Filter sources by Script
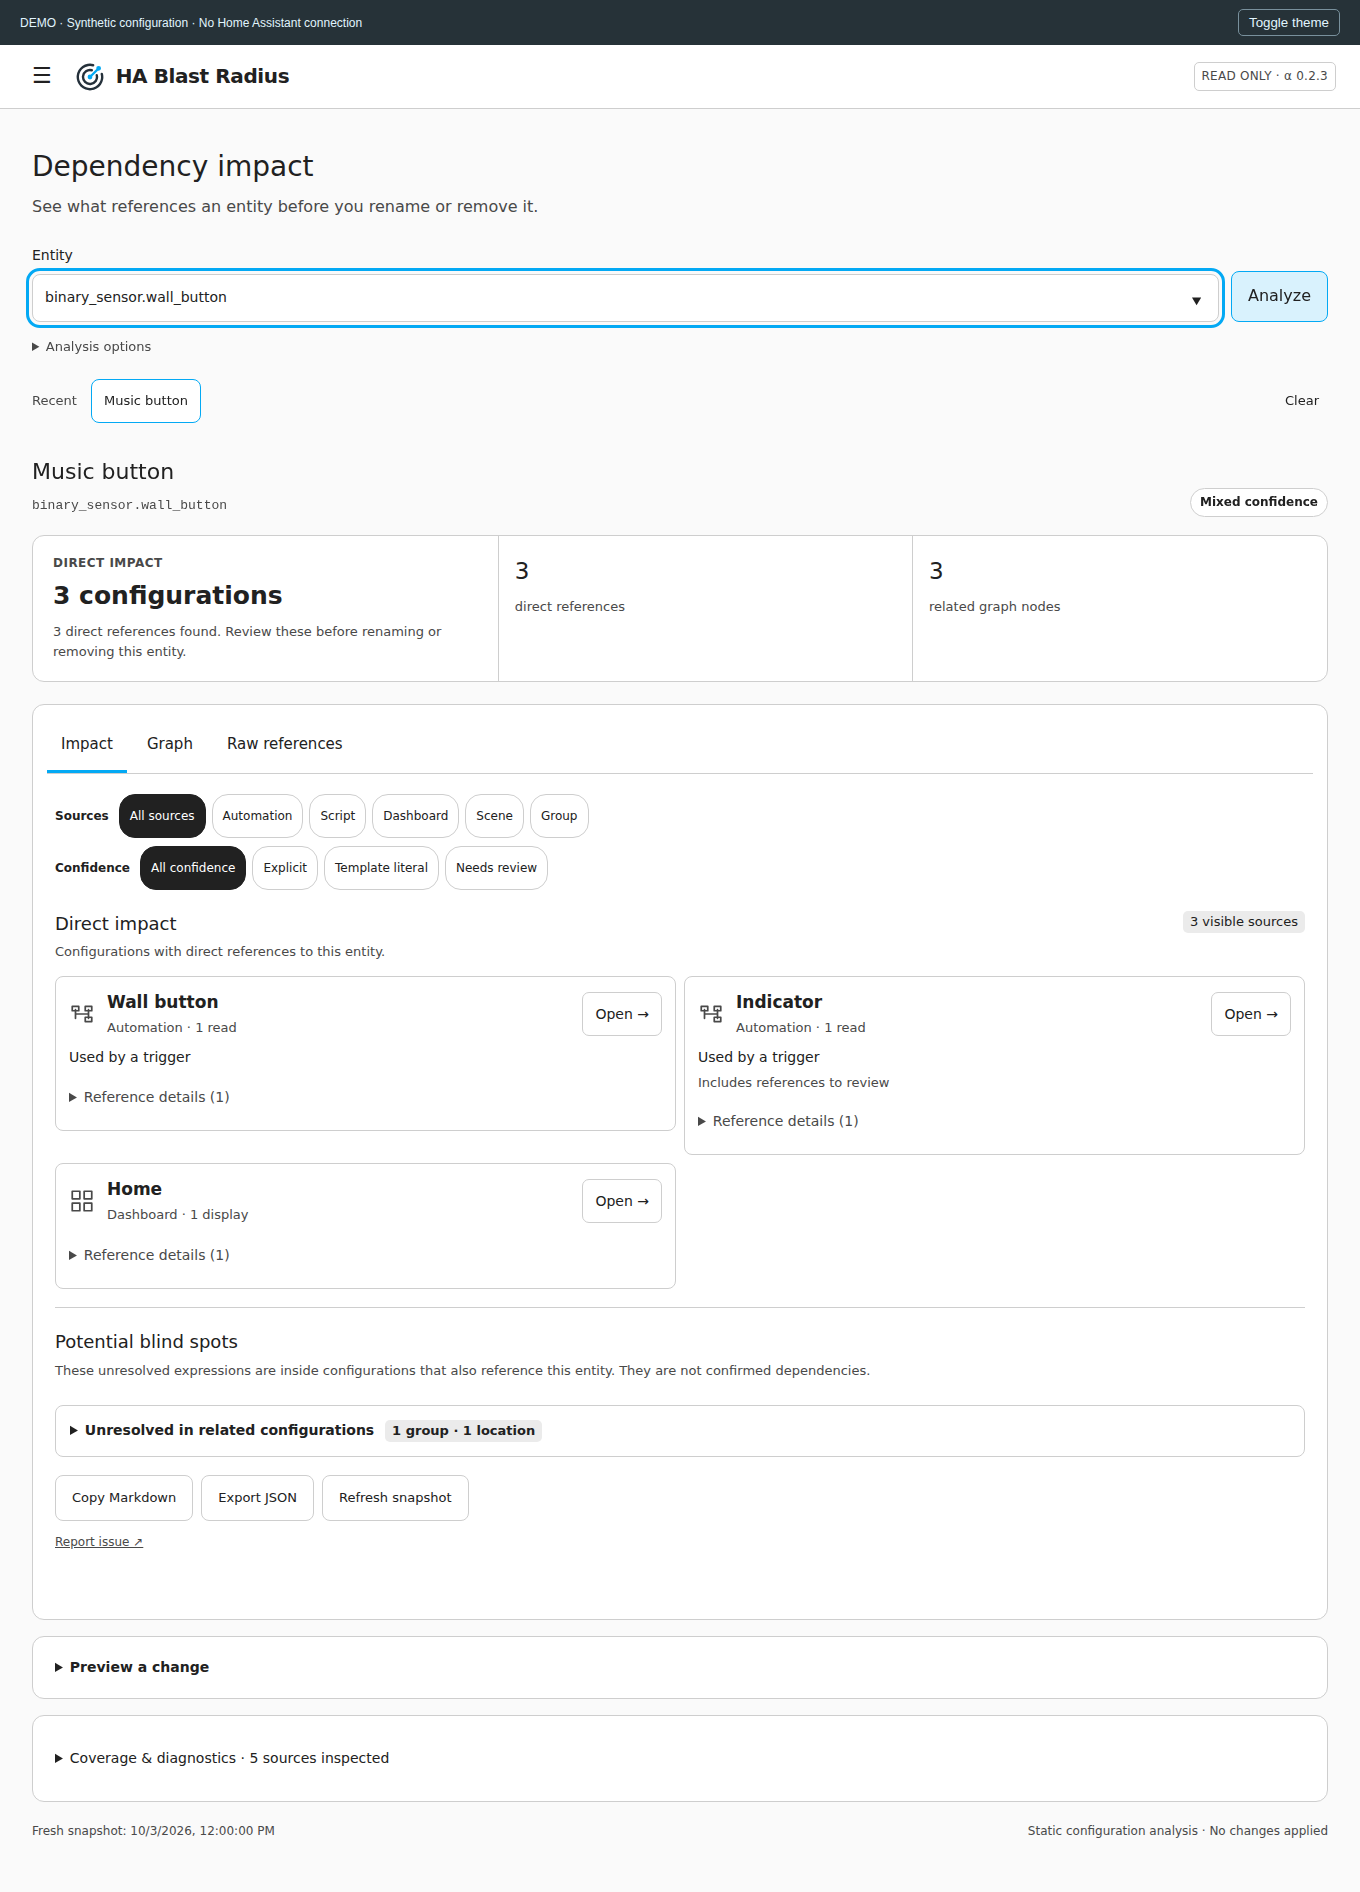 coord(338,816)
